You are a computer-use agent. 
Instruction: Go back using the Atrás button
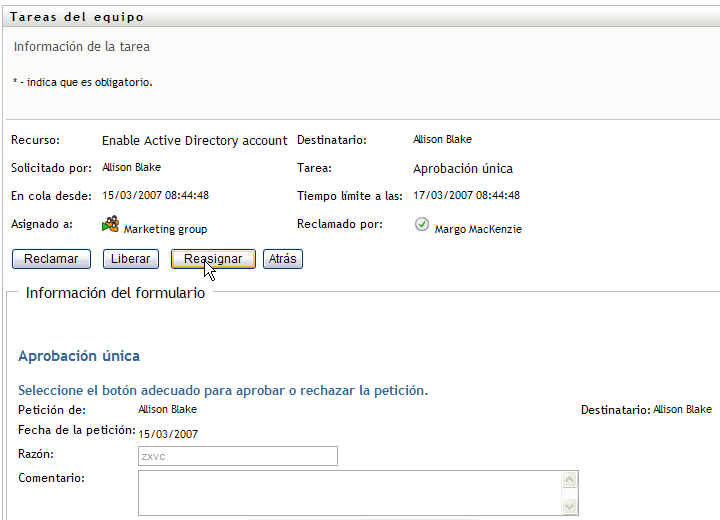tap(283, 259)
